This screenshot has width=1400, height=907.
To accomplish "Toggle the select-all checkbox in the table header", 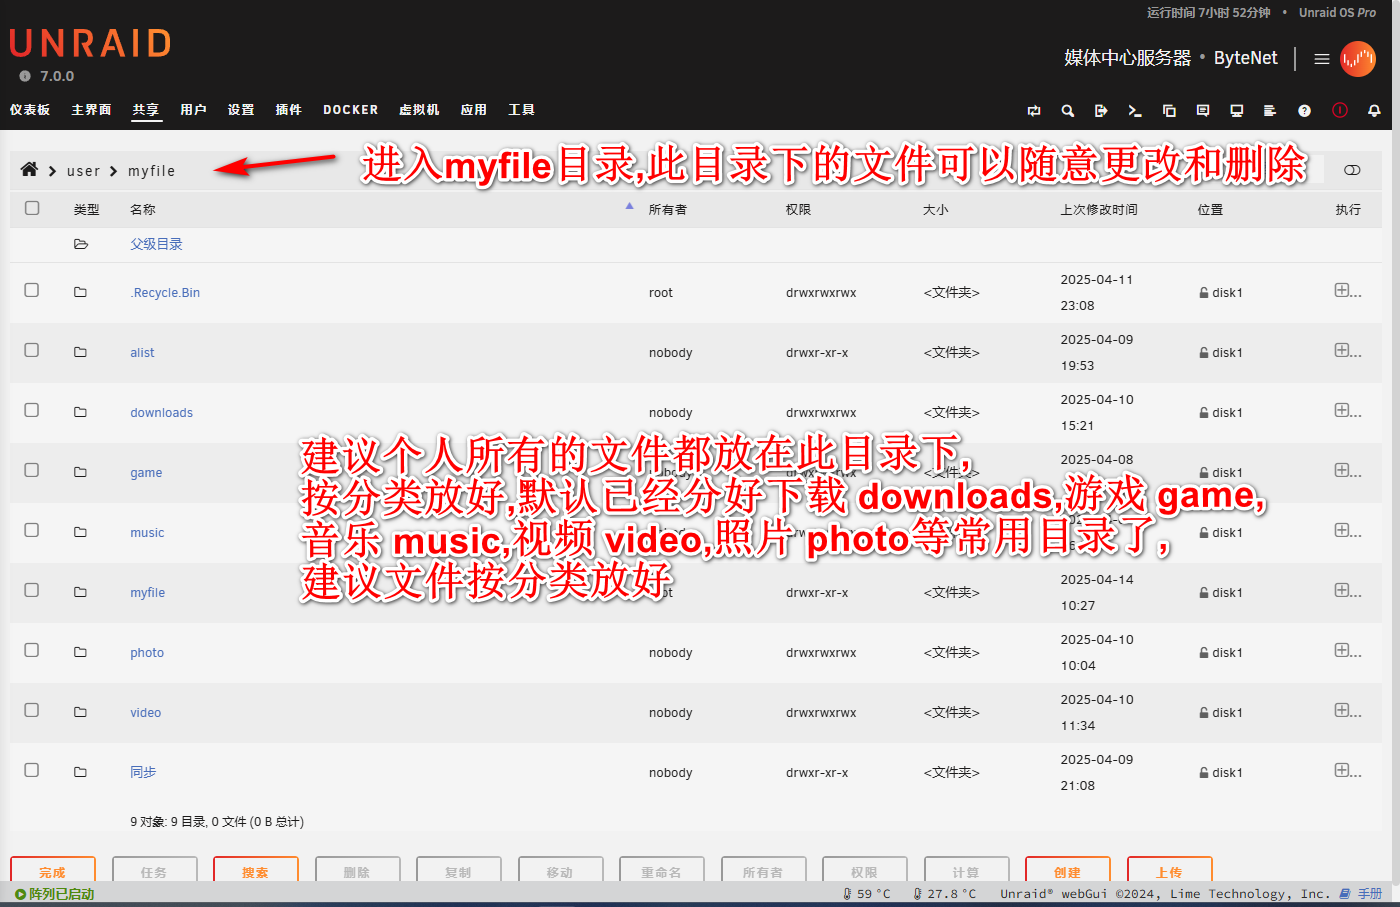I will 32,208.
